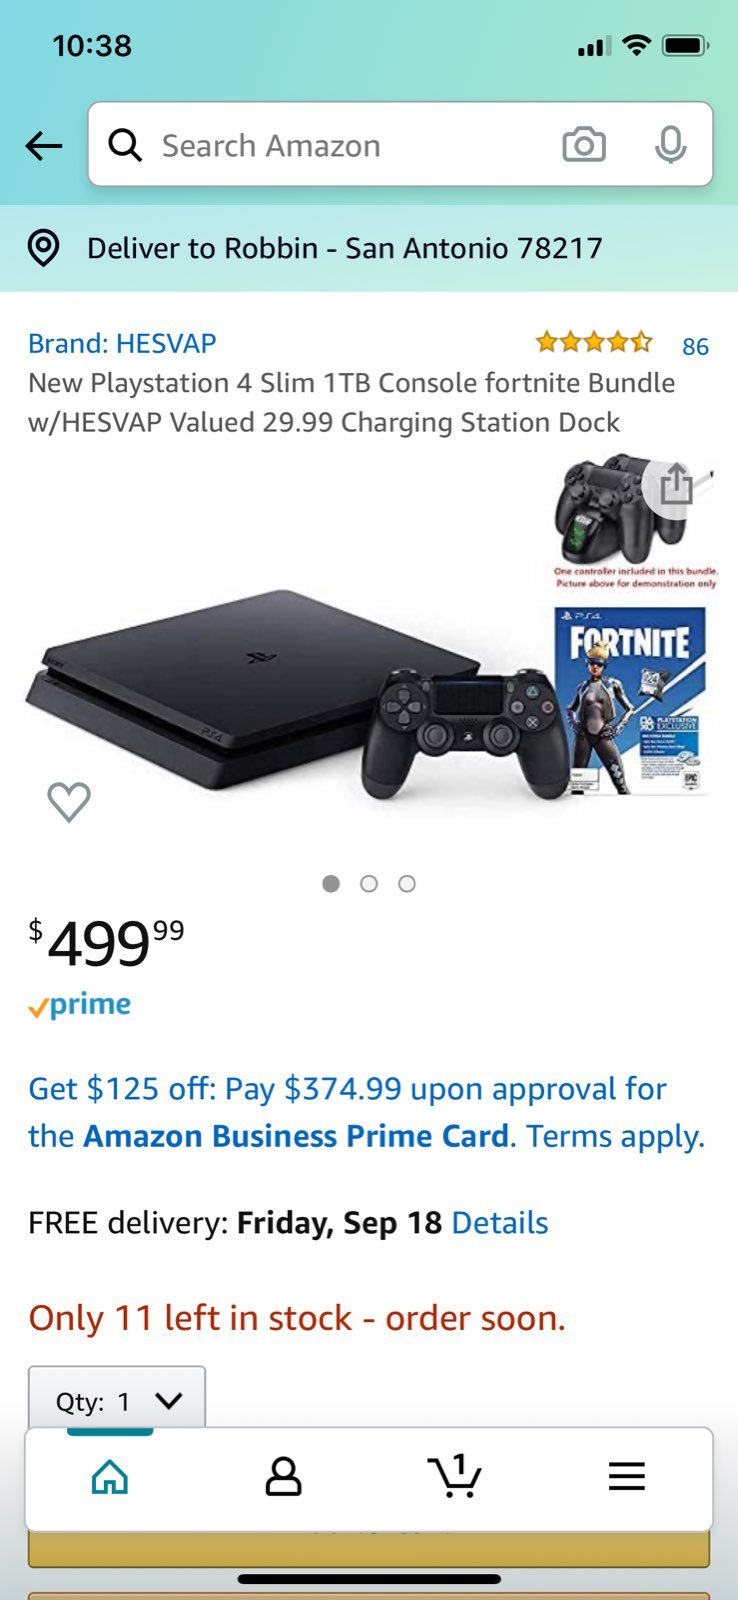
Task: Open camera search in search bar
Action: [584, 145]
